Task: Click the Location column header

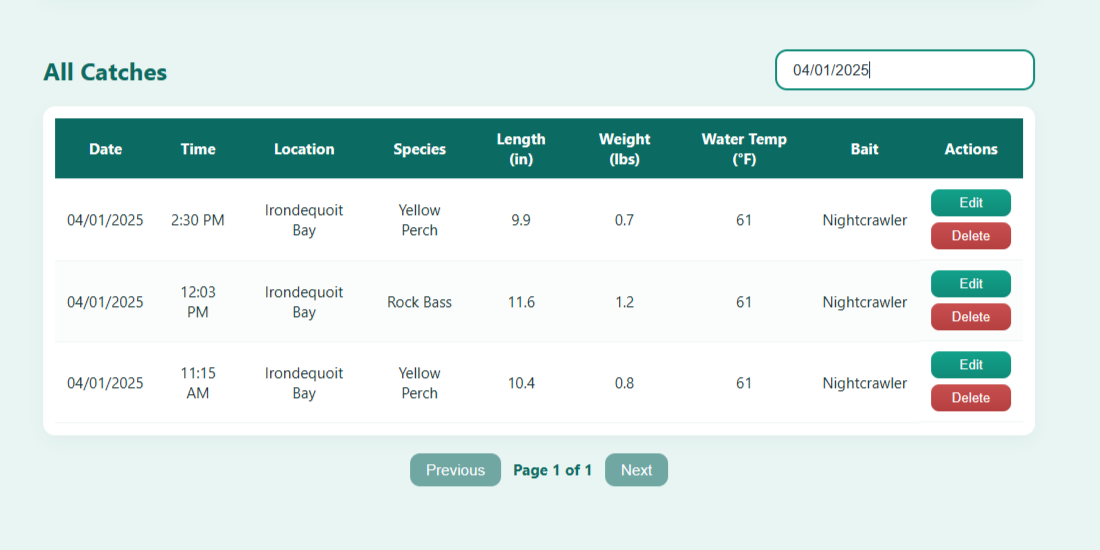Action: point(304,149)
